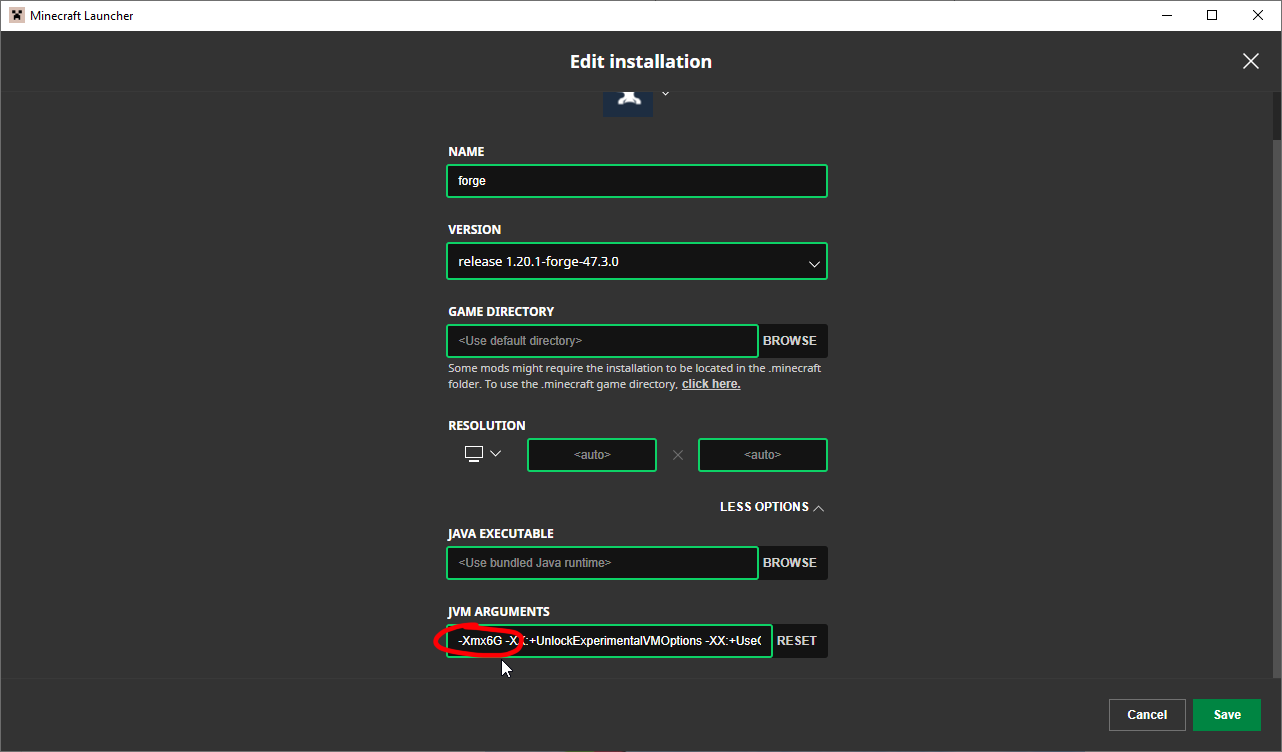Viewport: 1282px width, 752px height.
Task: Click the resolution width auto field
Action: click(592, 455)
